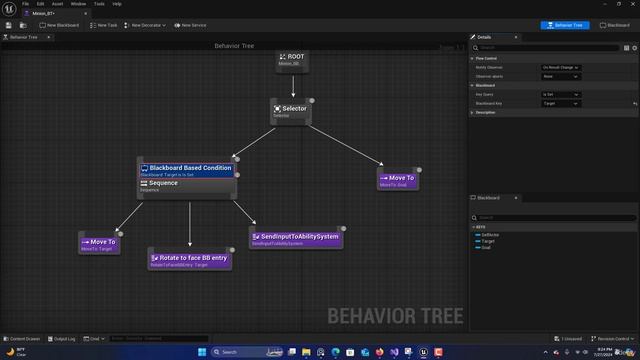
Task: Select the Sequence composite node
Action: pos(187,186)
